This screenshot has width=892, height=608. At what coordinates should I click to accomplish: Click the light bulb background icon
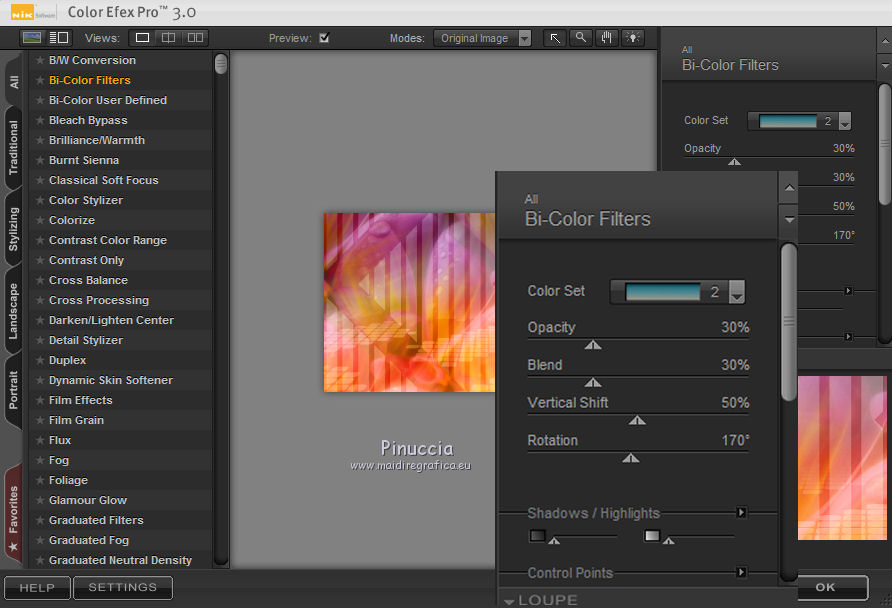click(x=632, y=38)
